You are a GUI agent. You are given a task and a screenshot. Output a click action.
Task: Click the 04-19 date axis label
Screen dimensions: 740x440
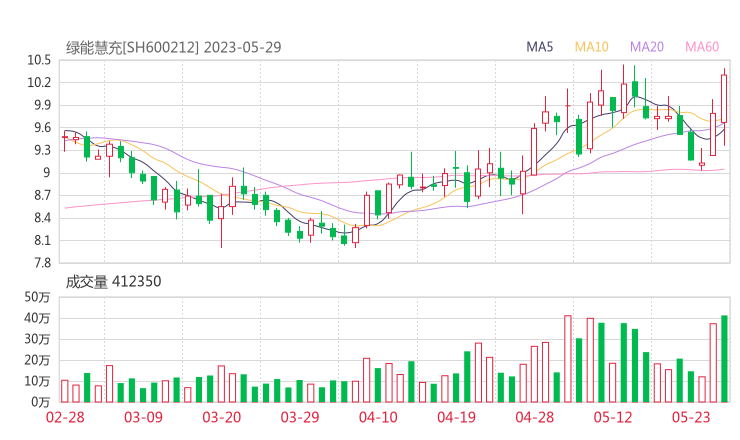(x=456, y=417)
